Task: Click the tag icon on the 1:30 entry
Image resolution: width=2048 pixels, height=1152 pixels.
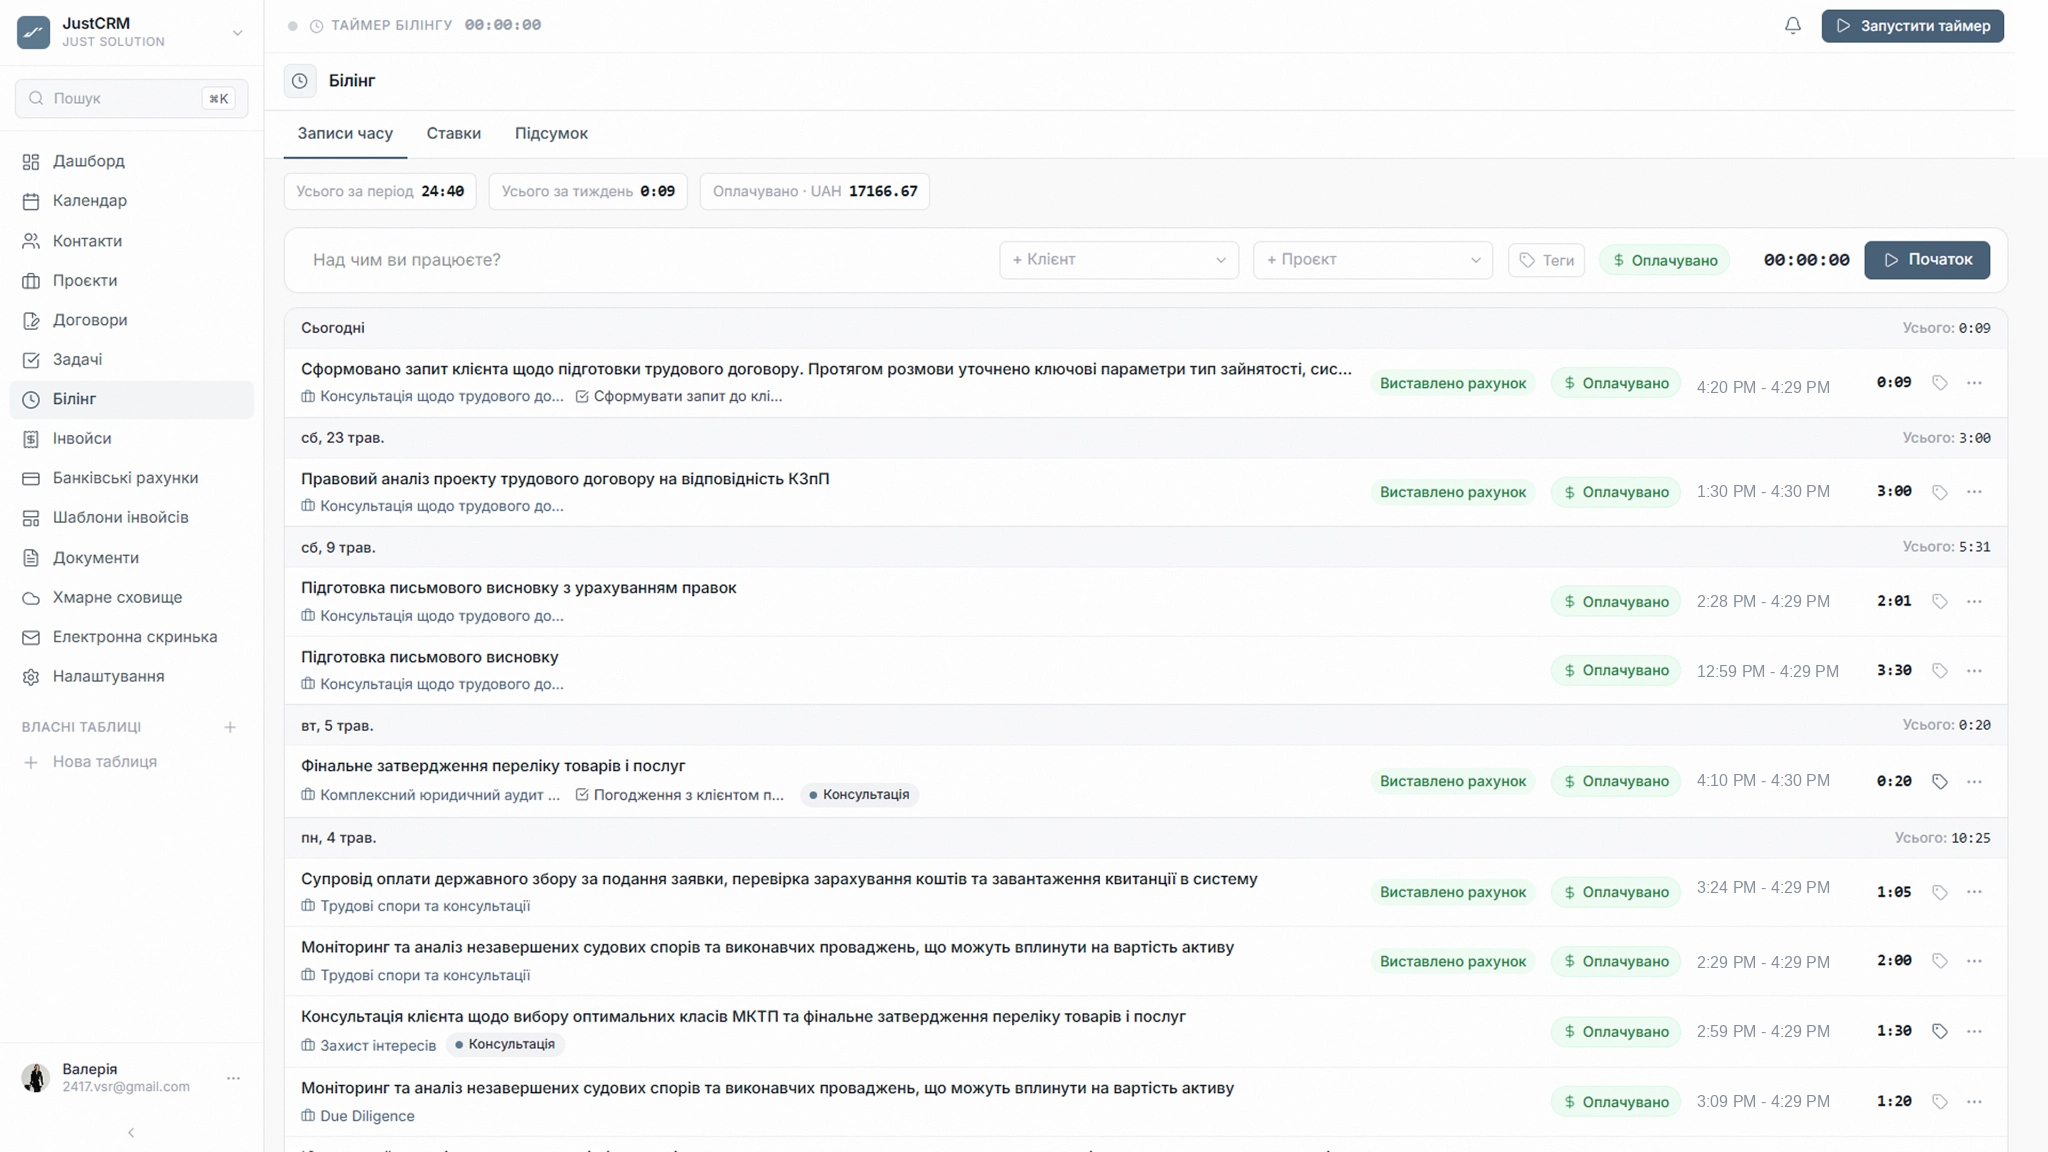Action: pyautogui.click(x=1940, y=1031)
